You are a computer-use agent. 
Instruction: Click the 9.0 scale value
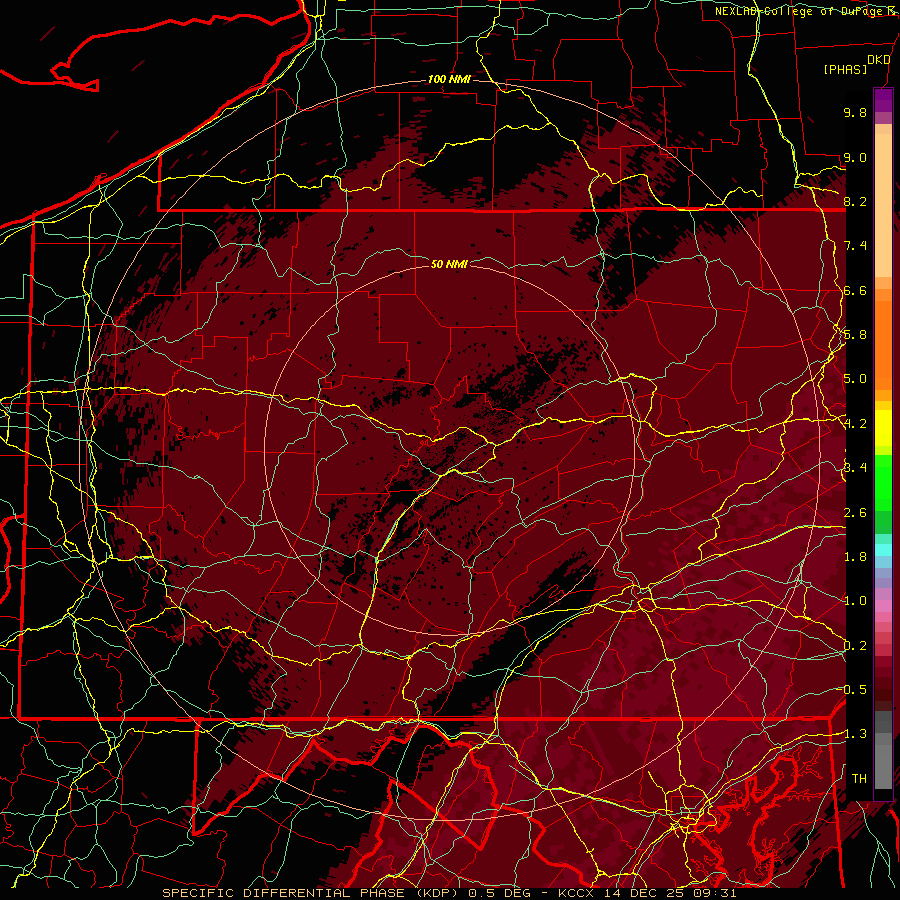pyautogui.click(x=855, y=157)
